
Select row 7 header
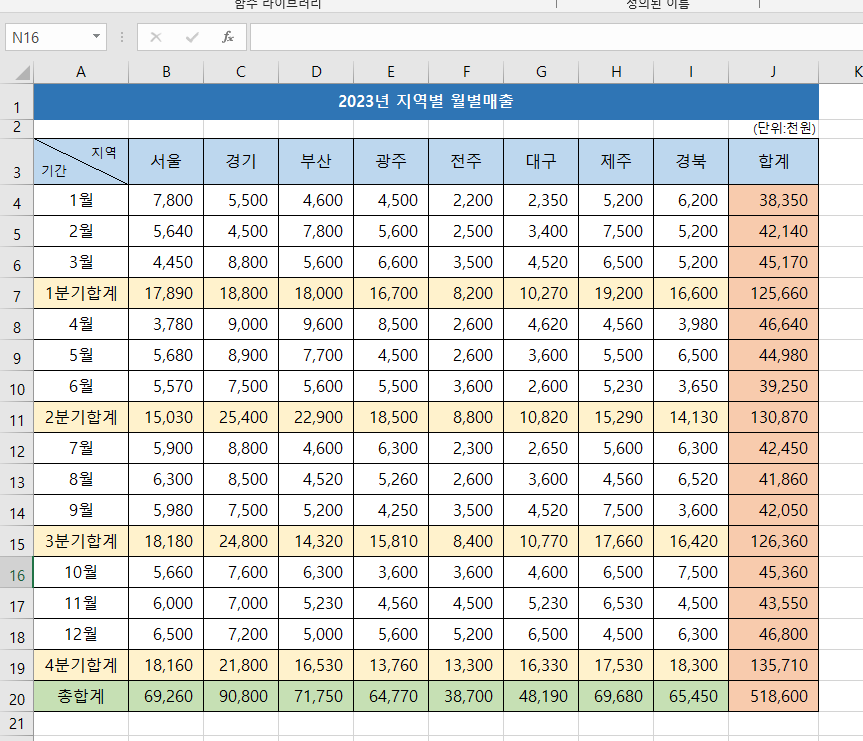click(17, 293)
